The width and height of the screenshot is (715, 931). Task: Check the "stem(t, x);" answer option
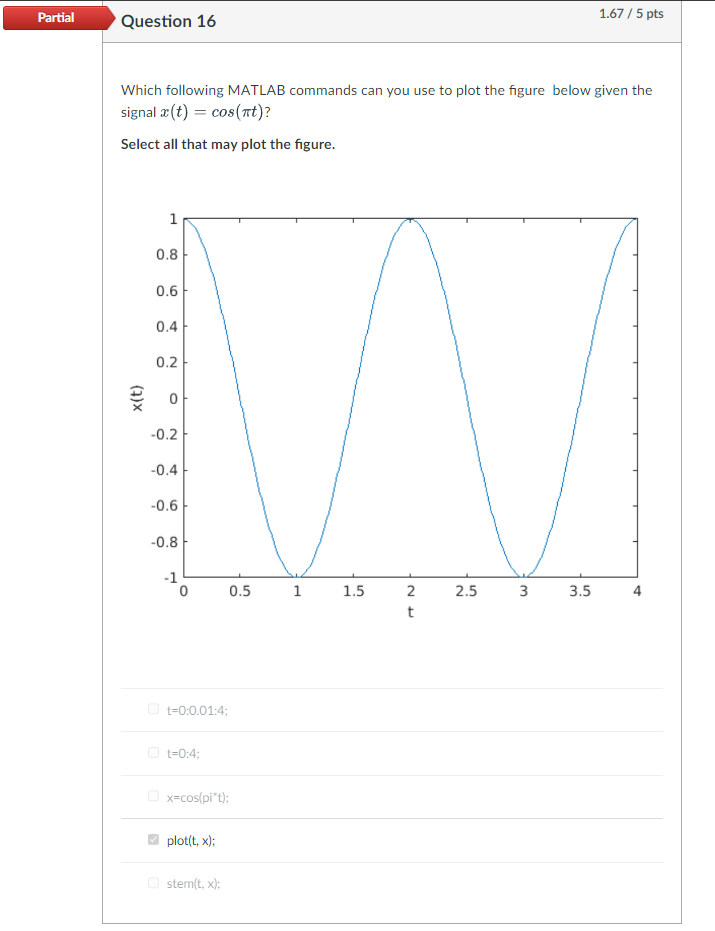152,883
